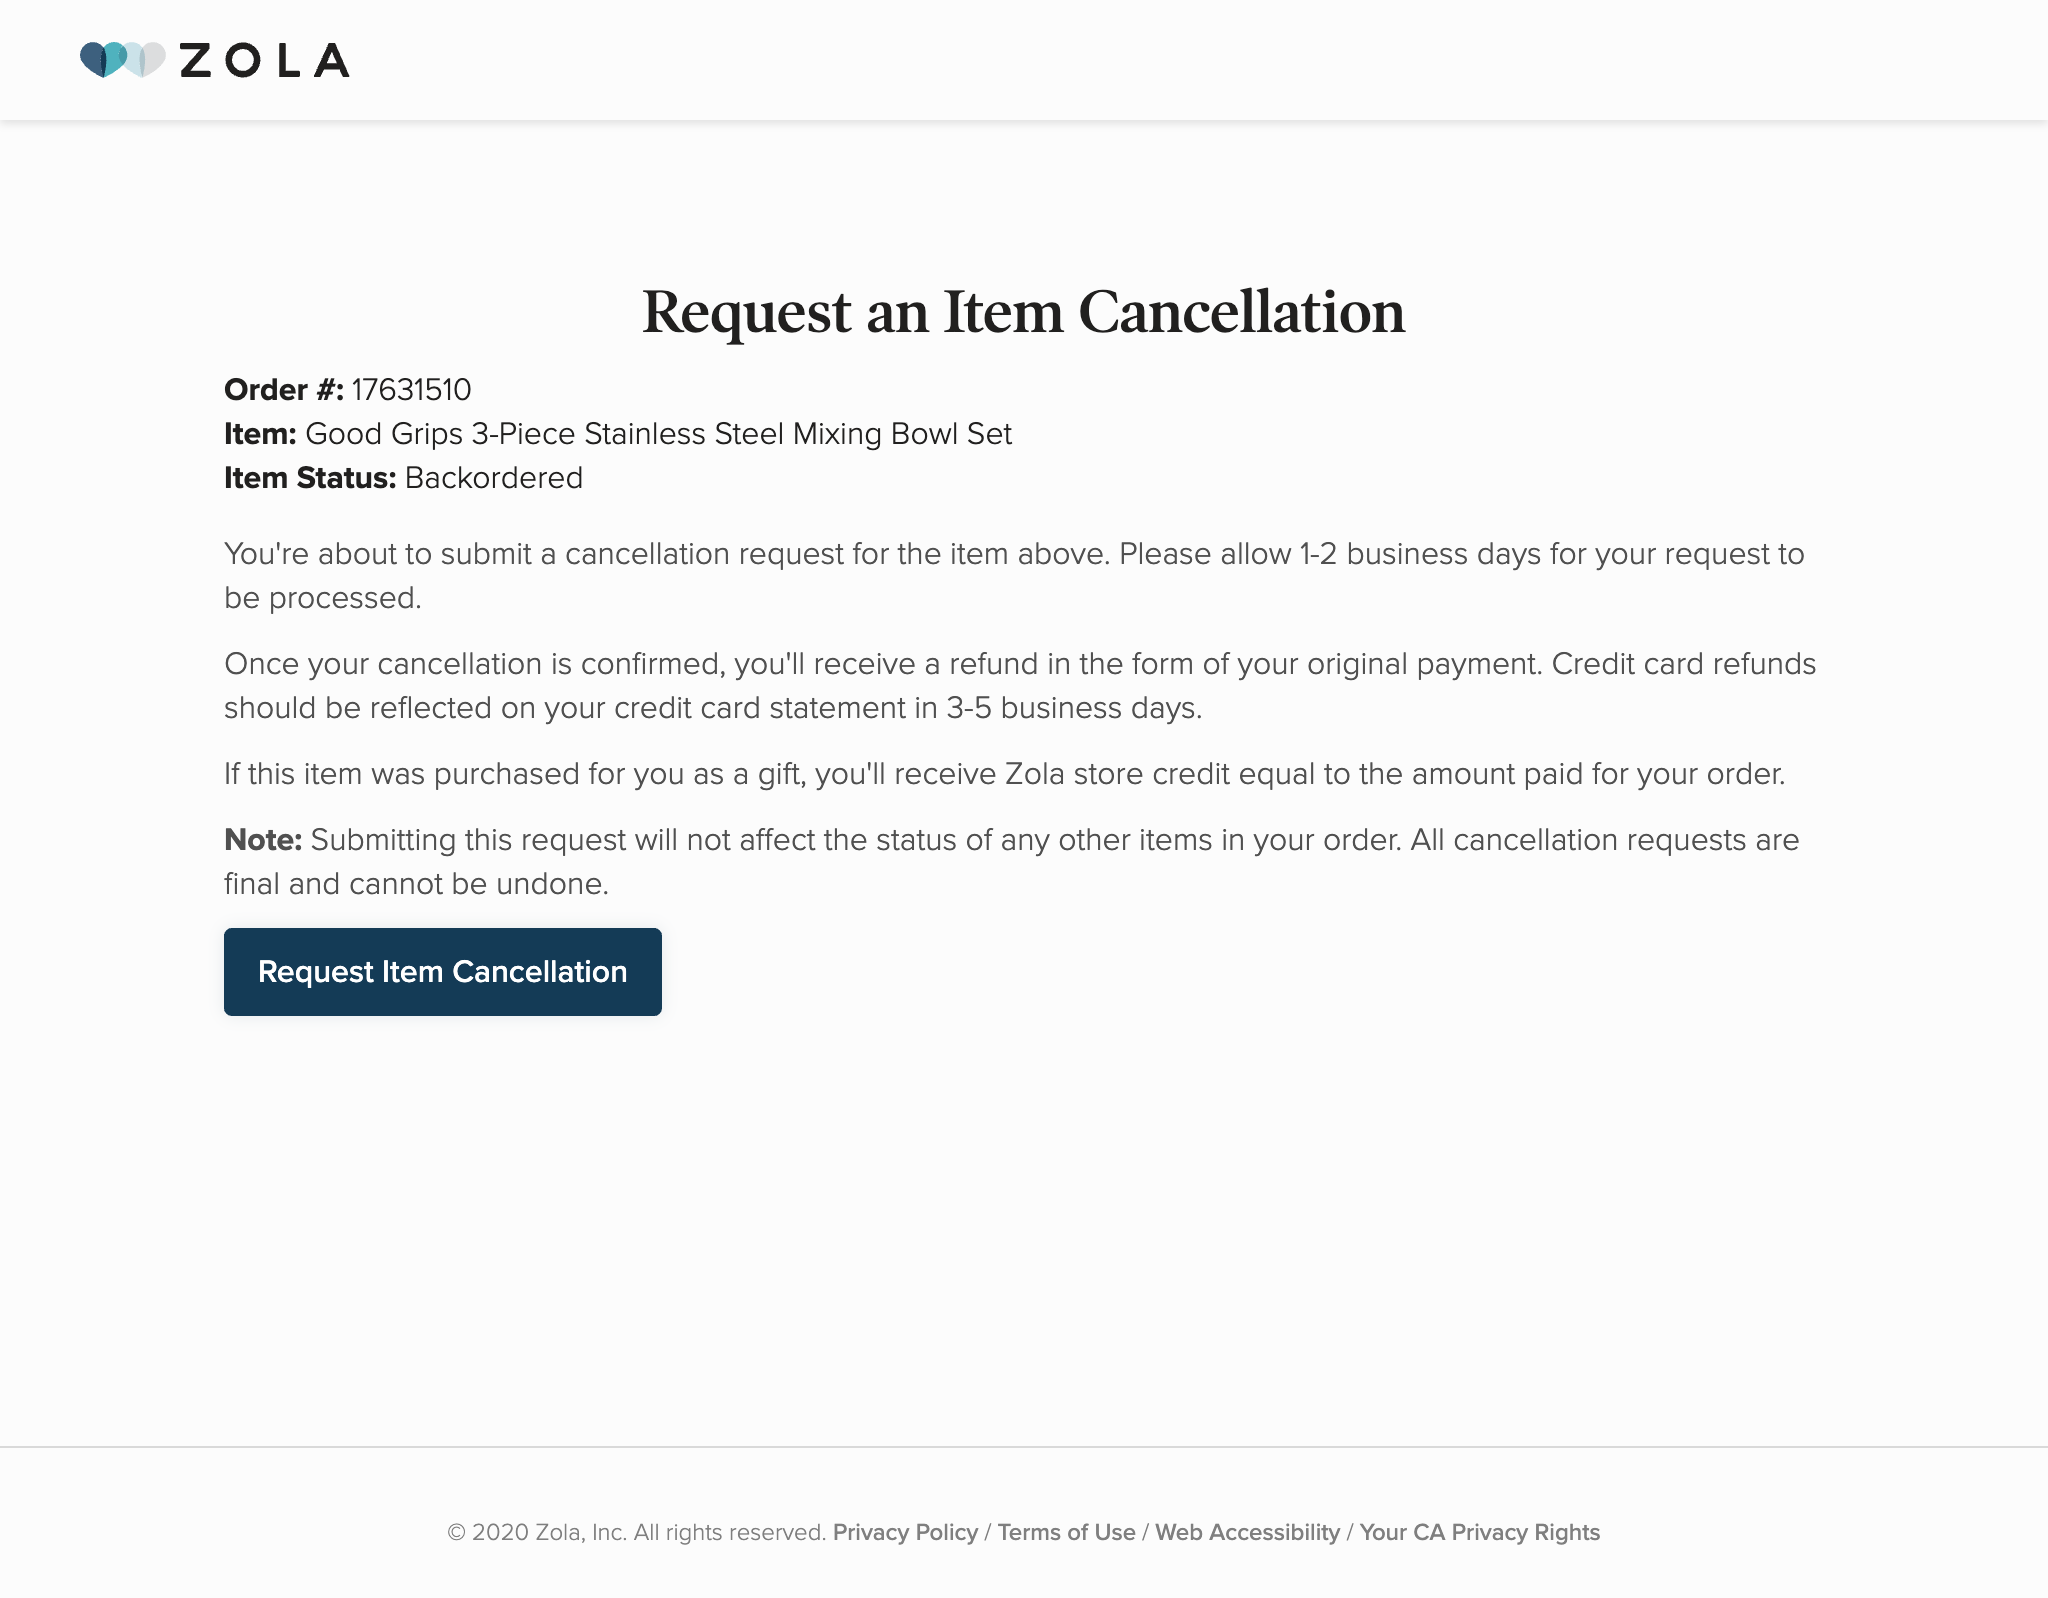Open the Terms of Use link
This screenshot has width=2048, height=1598.
pos(1066,1532)
